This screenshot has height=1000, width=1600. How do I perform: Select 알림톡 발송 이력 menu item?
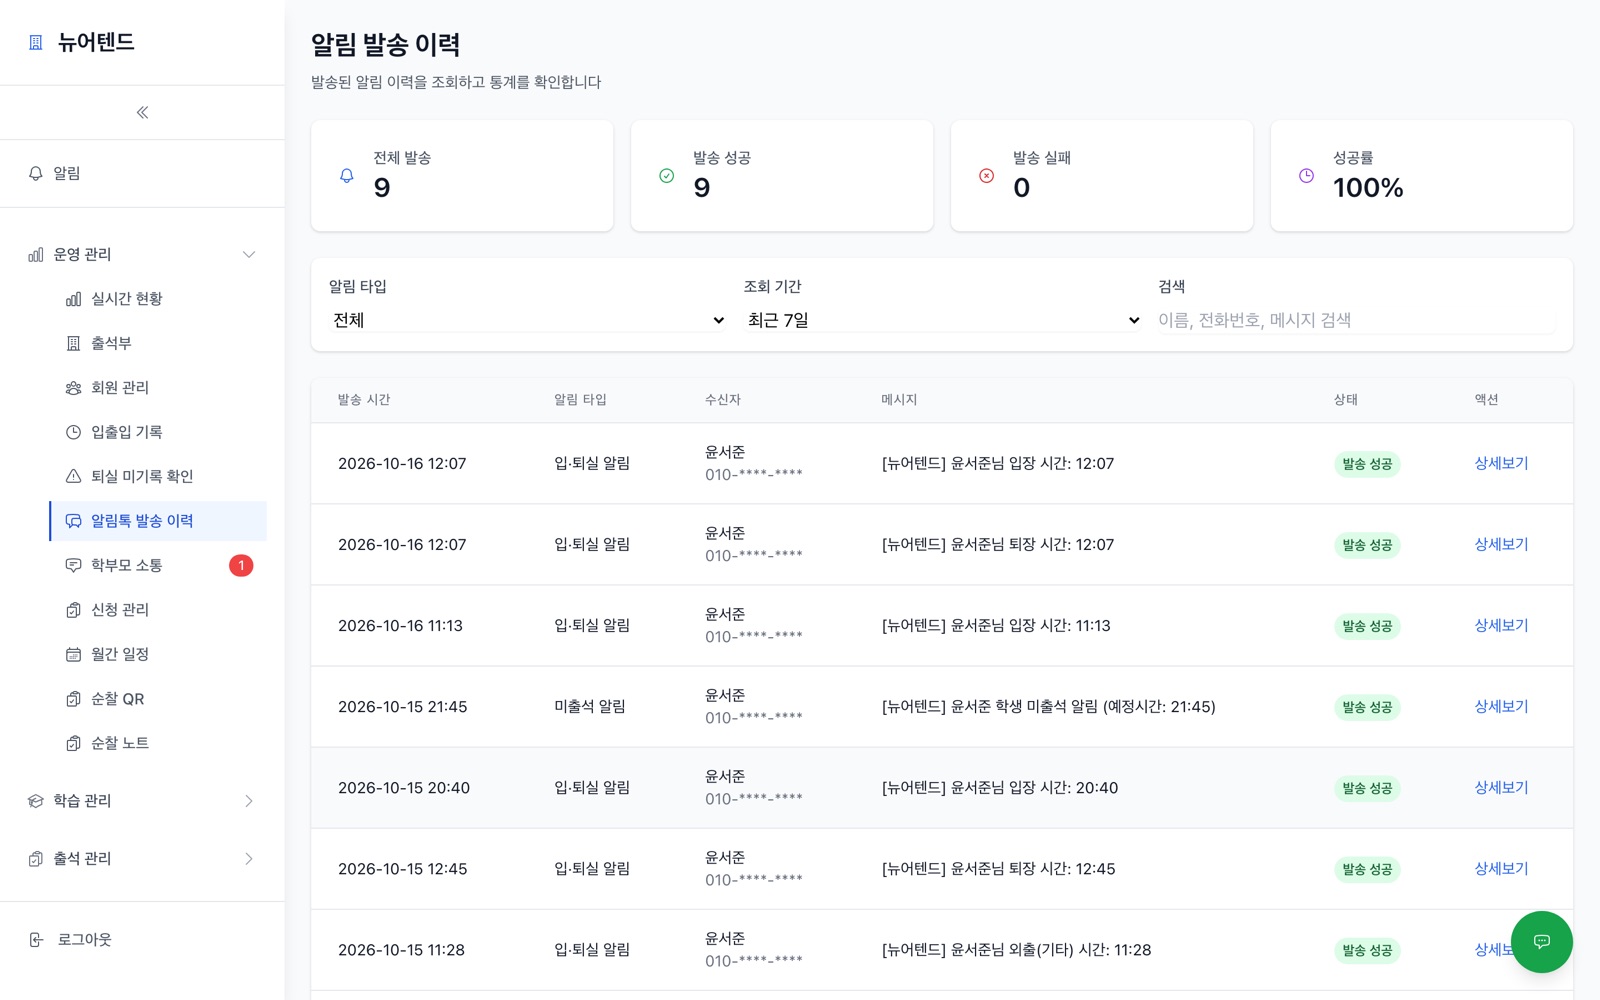(158, 521)
